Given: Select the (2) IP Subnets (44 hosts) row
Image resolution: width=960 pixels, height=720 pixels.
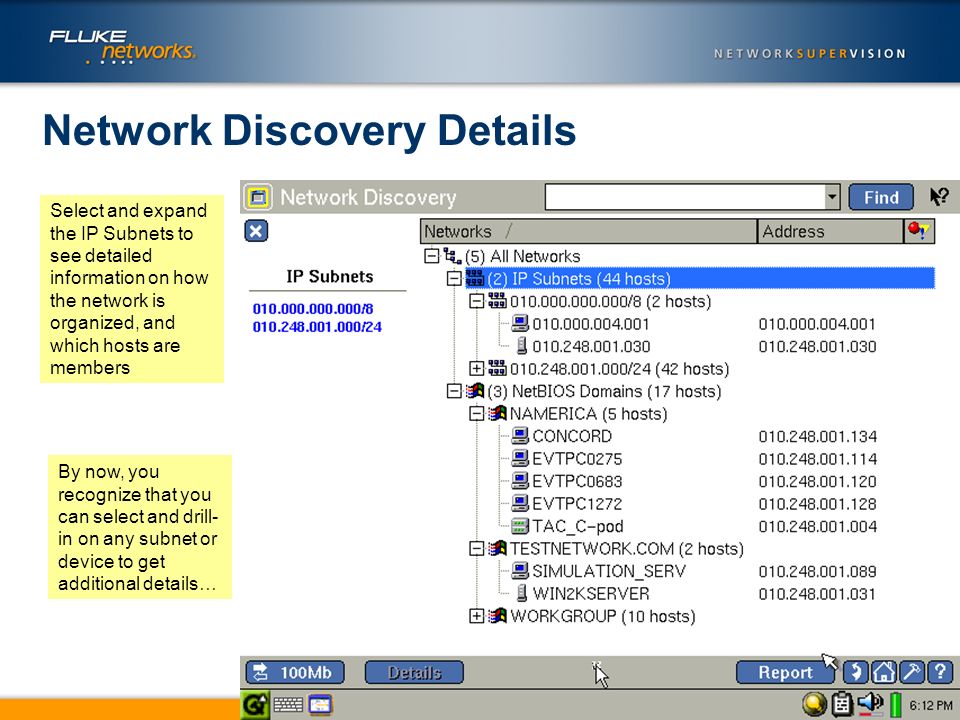Looking at the screenshot, I should pos(700,279).
